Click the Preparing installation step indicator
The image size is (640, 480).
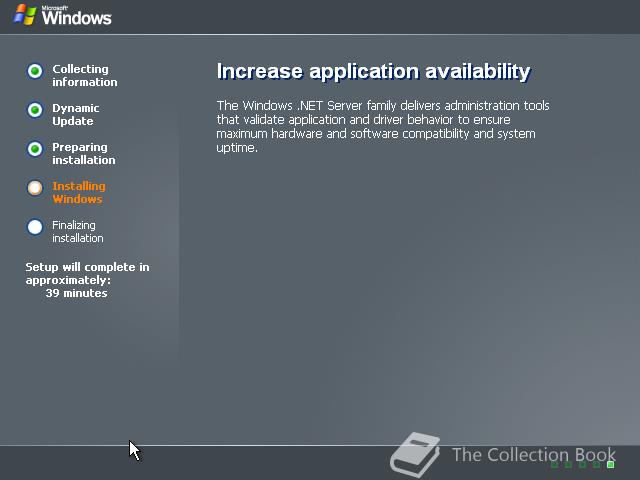tap(35, 149)
